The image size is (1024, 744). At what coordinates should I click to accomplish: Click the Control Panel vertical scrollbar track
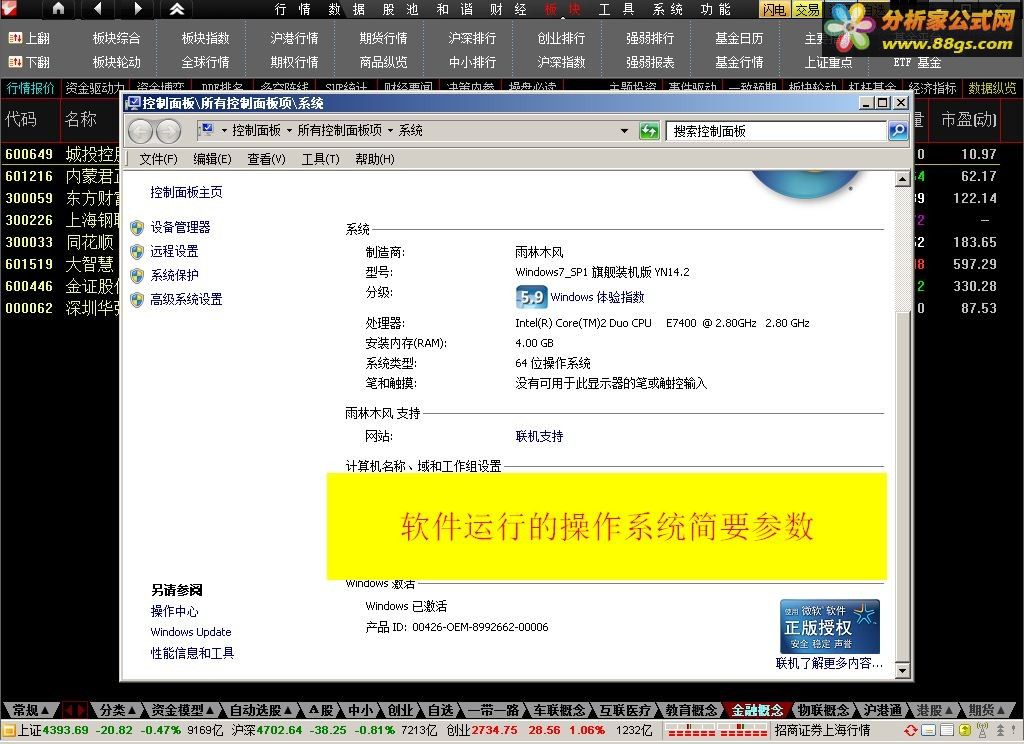coord(903,425)
